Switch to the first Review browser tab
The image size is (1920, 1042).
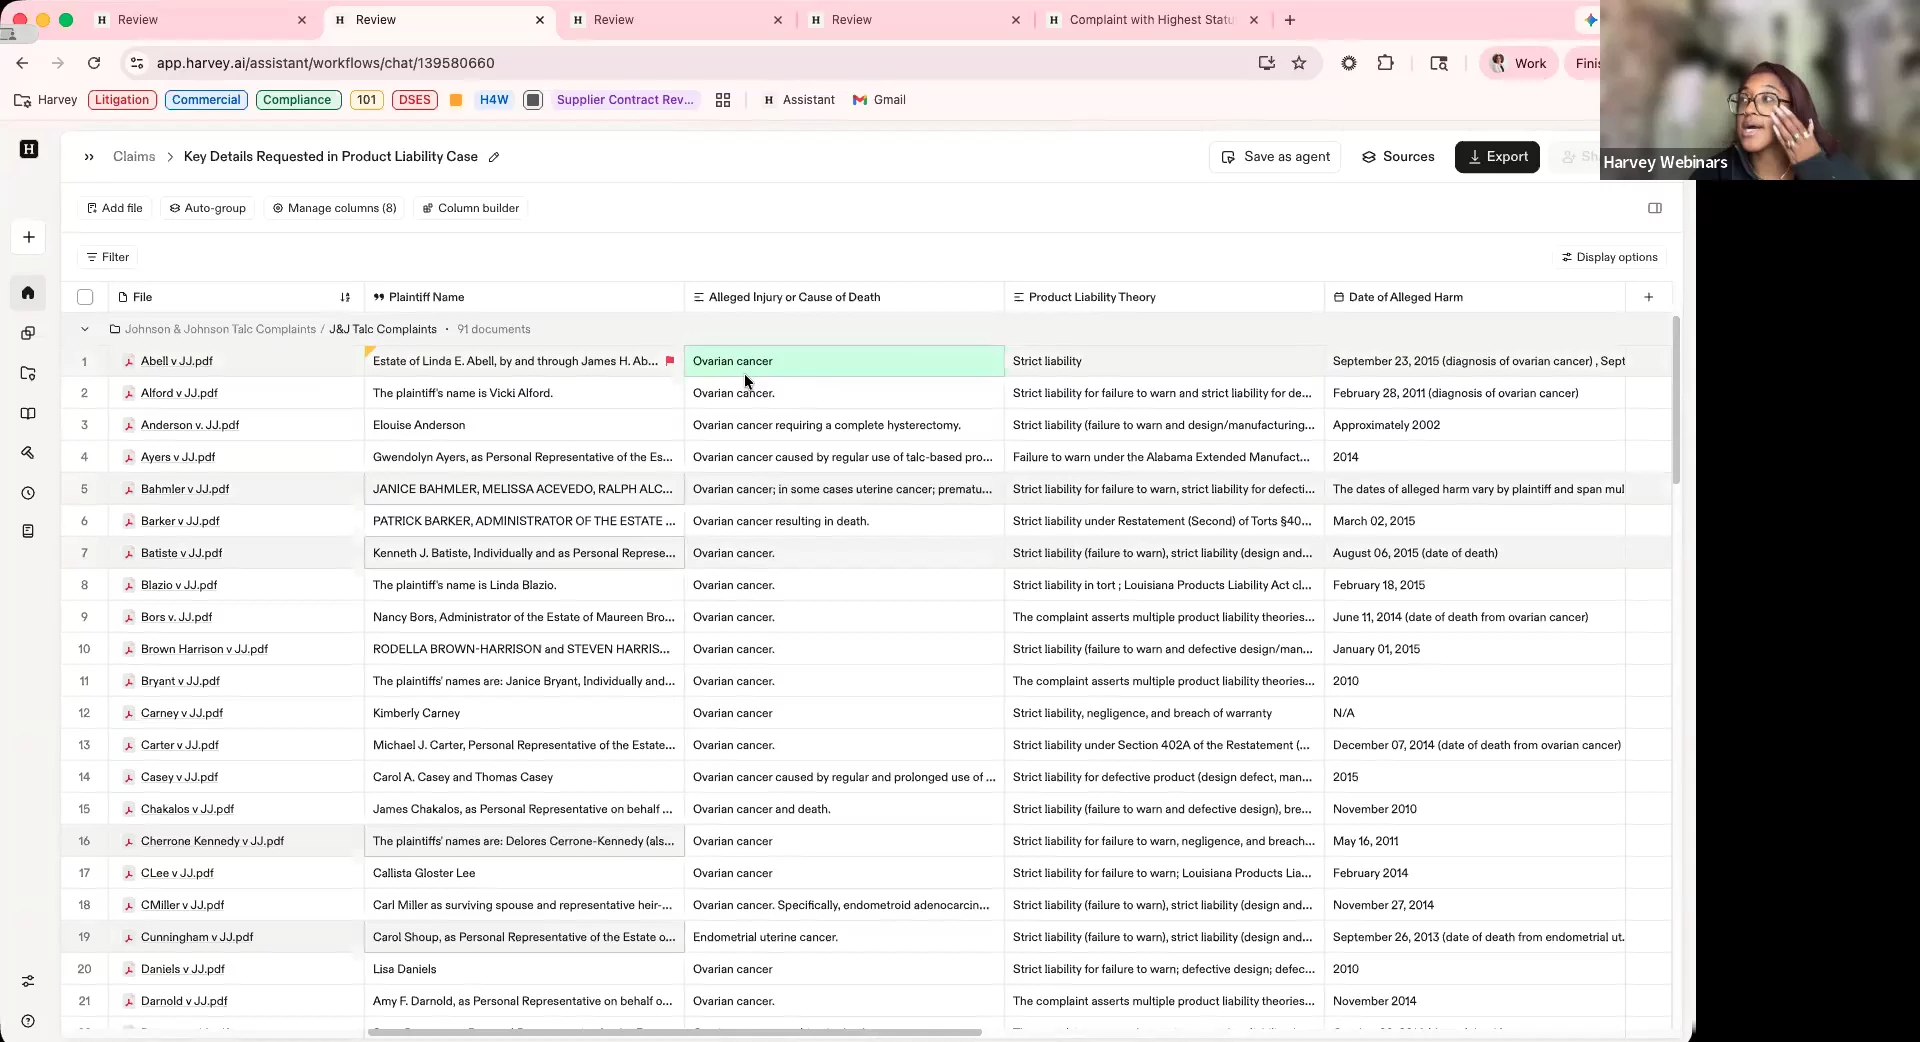click(200, 20)
